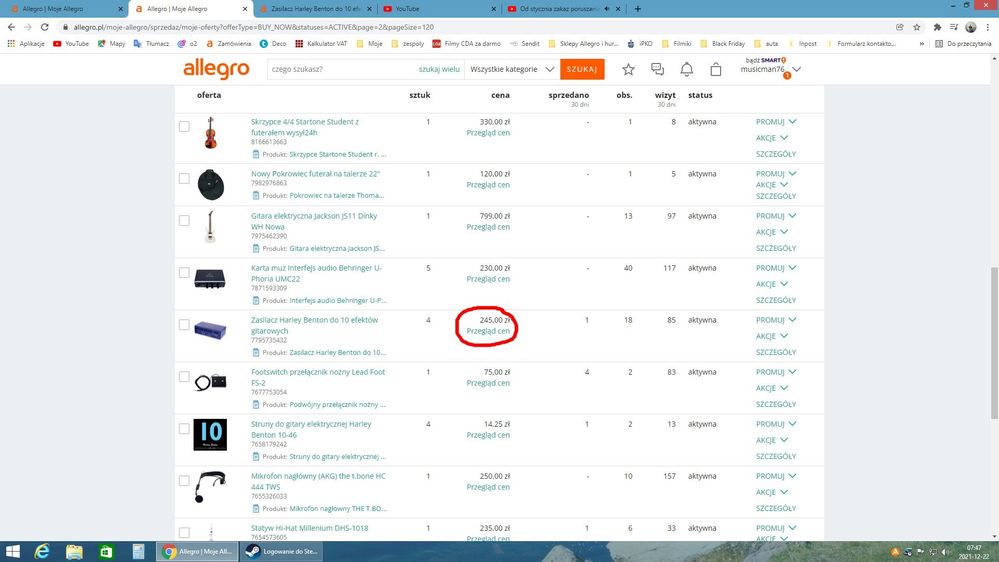999x562 pixels.
Task: Click the Harley Benton power supply thumbnail
Action: click(210, 330)
